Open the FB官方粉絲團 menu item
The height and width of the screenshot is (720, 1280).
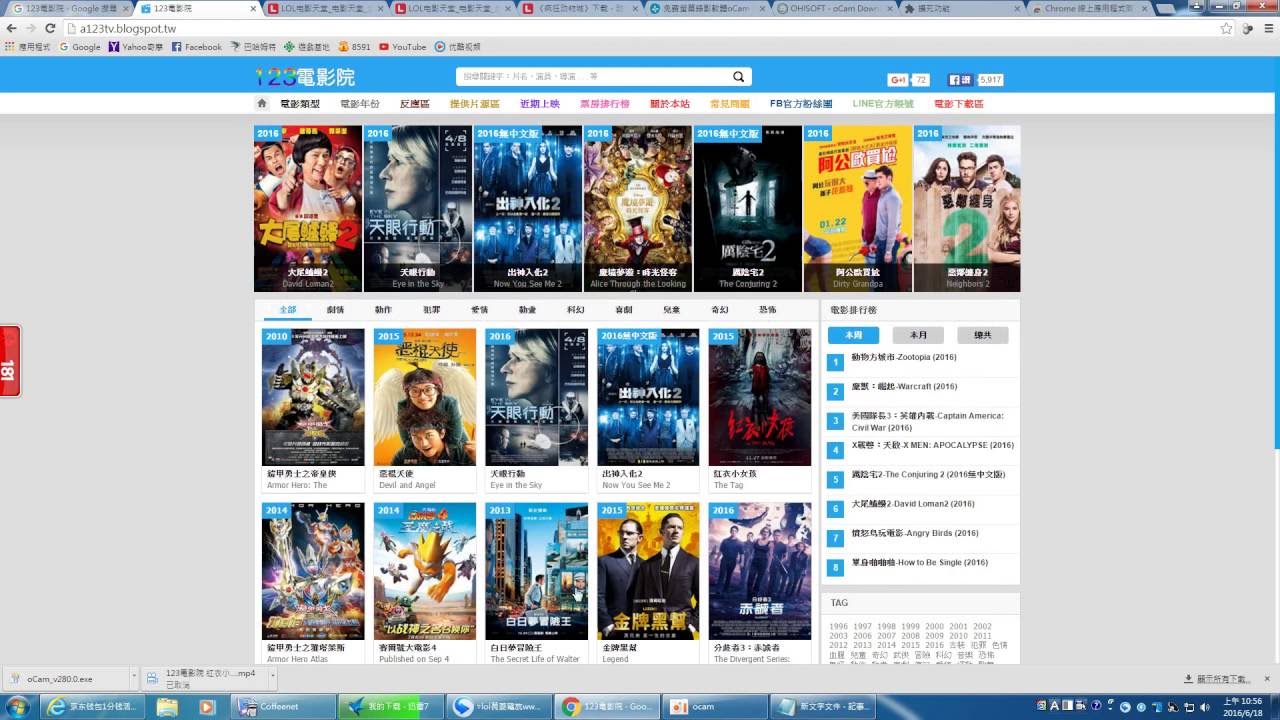[801, 103]
